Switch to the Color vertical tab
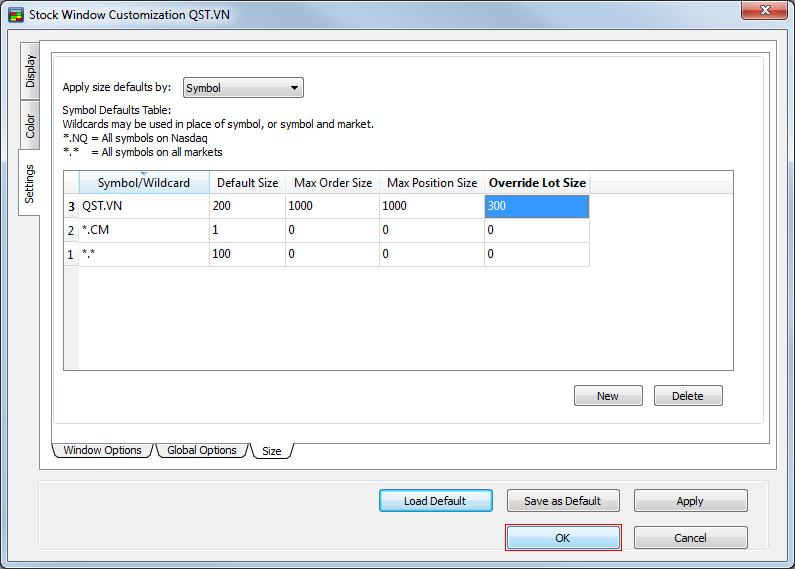Screen dimensions: 795x569 pyautogui.click(x=30, y=126)
